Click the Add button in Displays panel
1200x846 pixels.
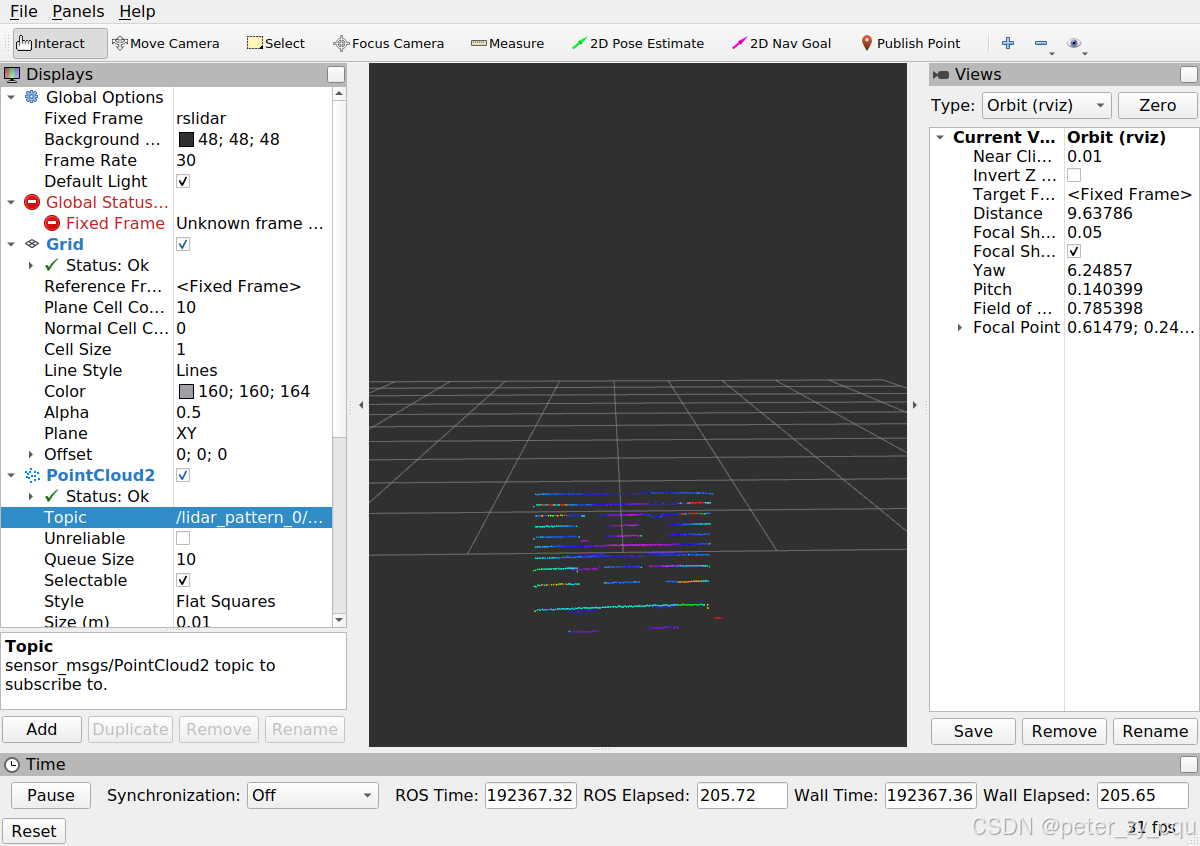coord(41,729)
